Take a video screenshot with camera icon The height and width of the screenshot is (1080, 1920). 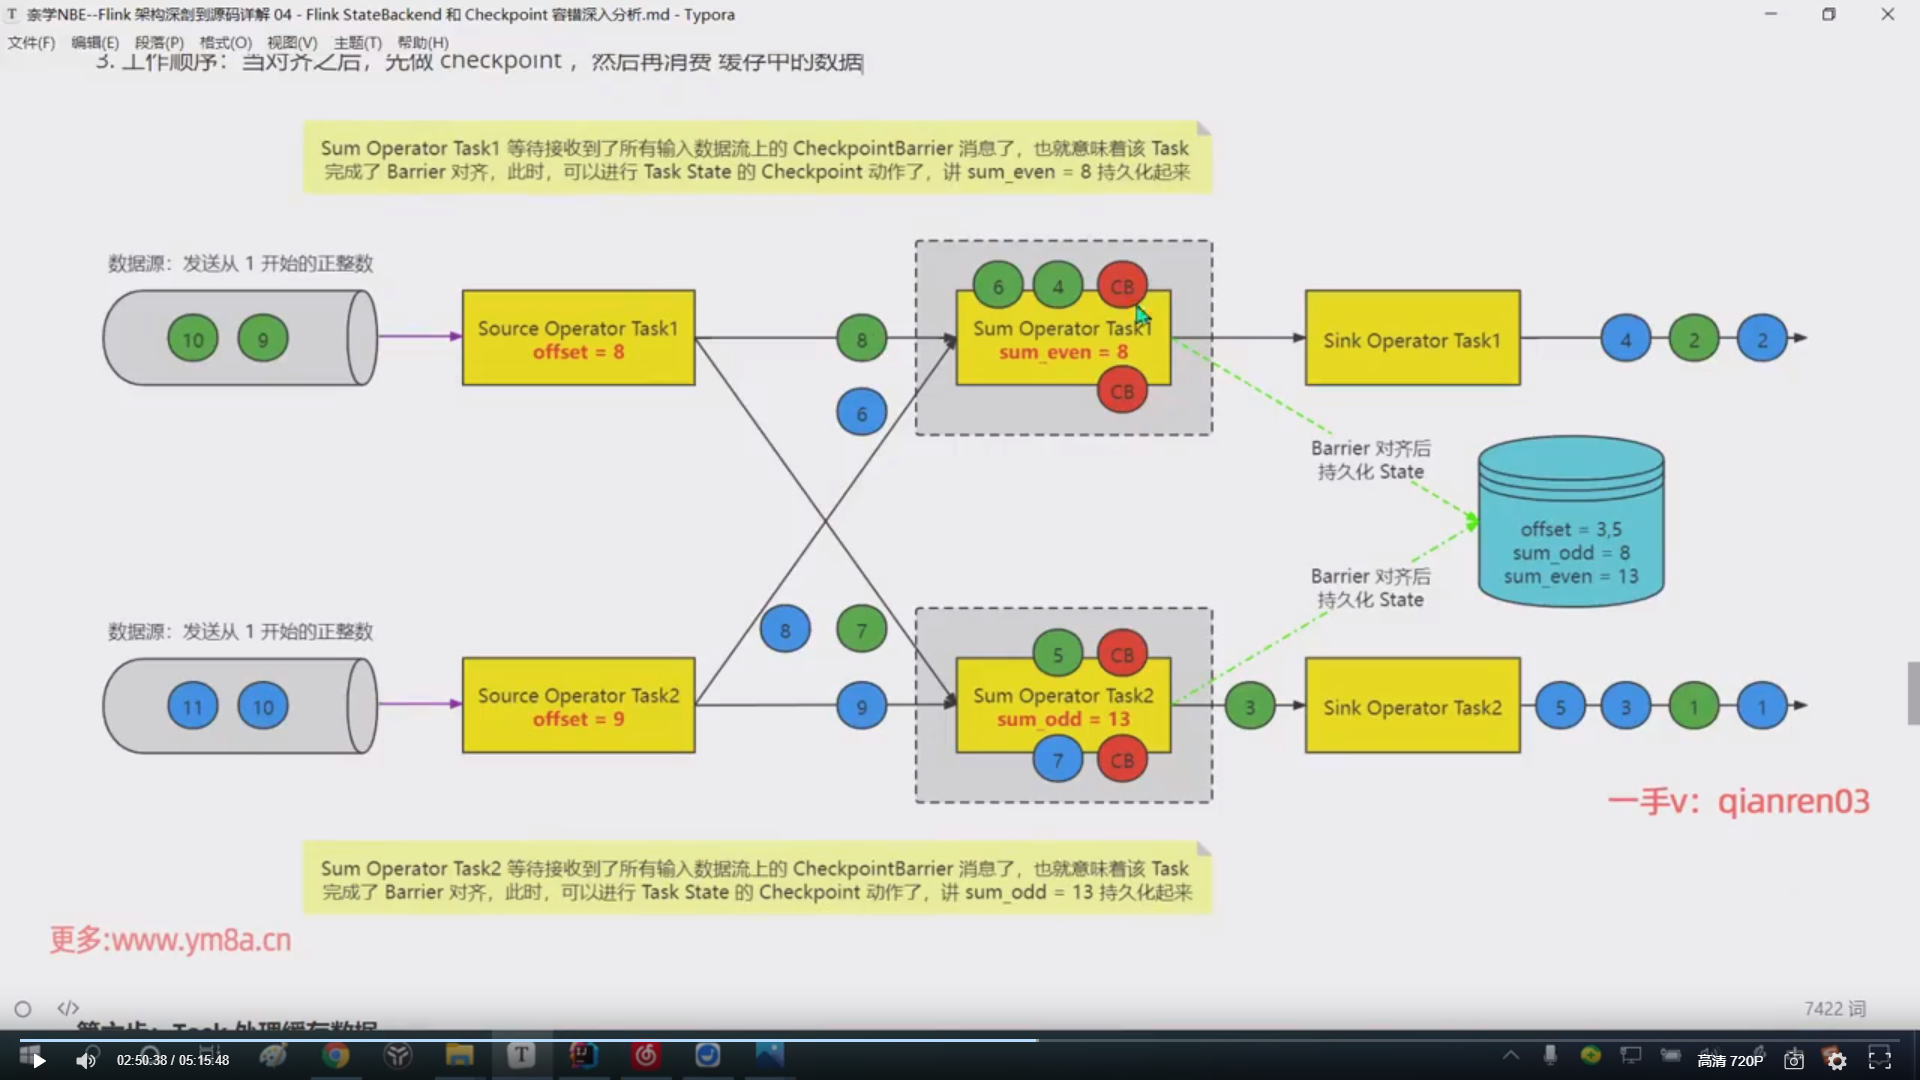point(1794,1060)
